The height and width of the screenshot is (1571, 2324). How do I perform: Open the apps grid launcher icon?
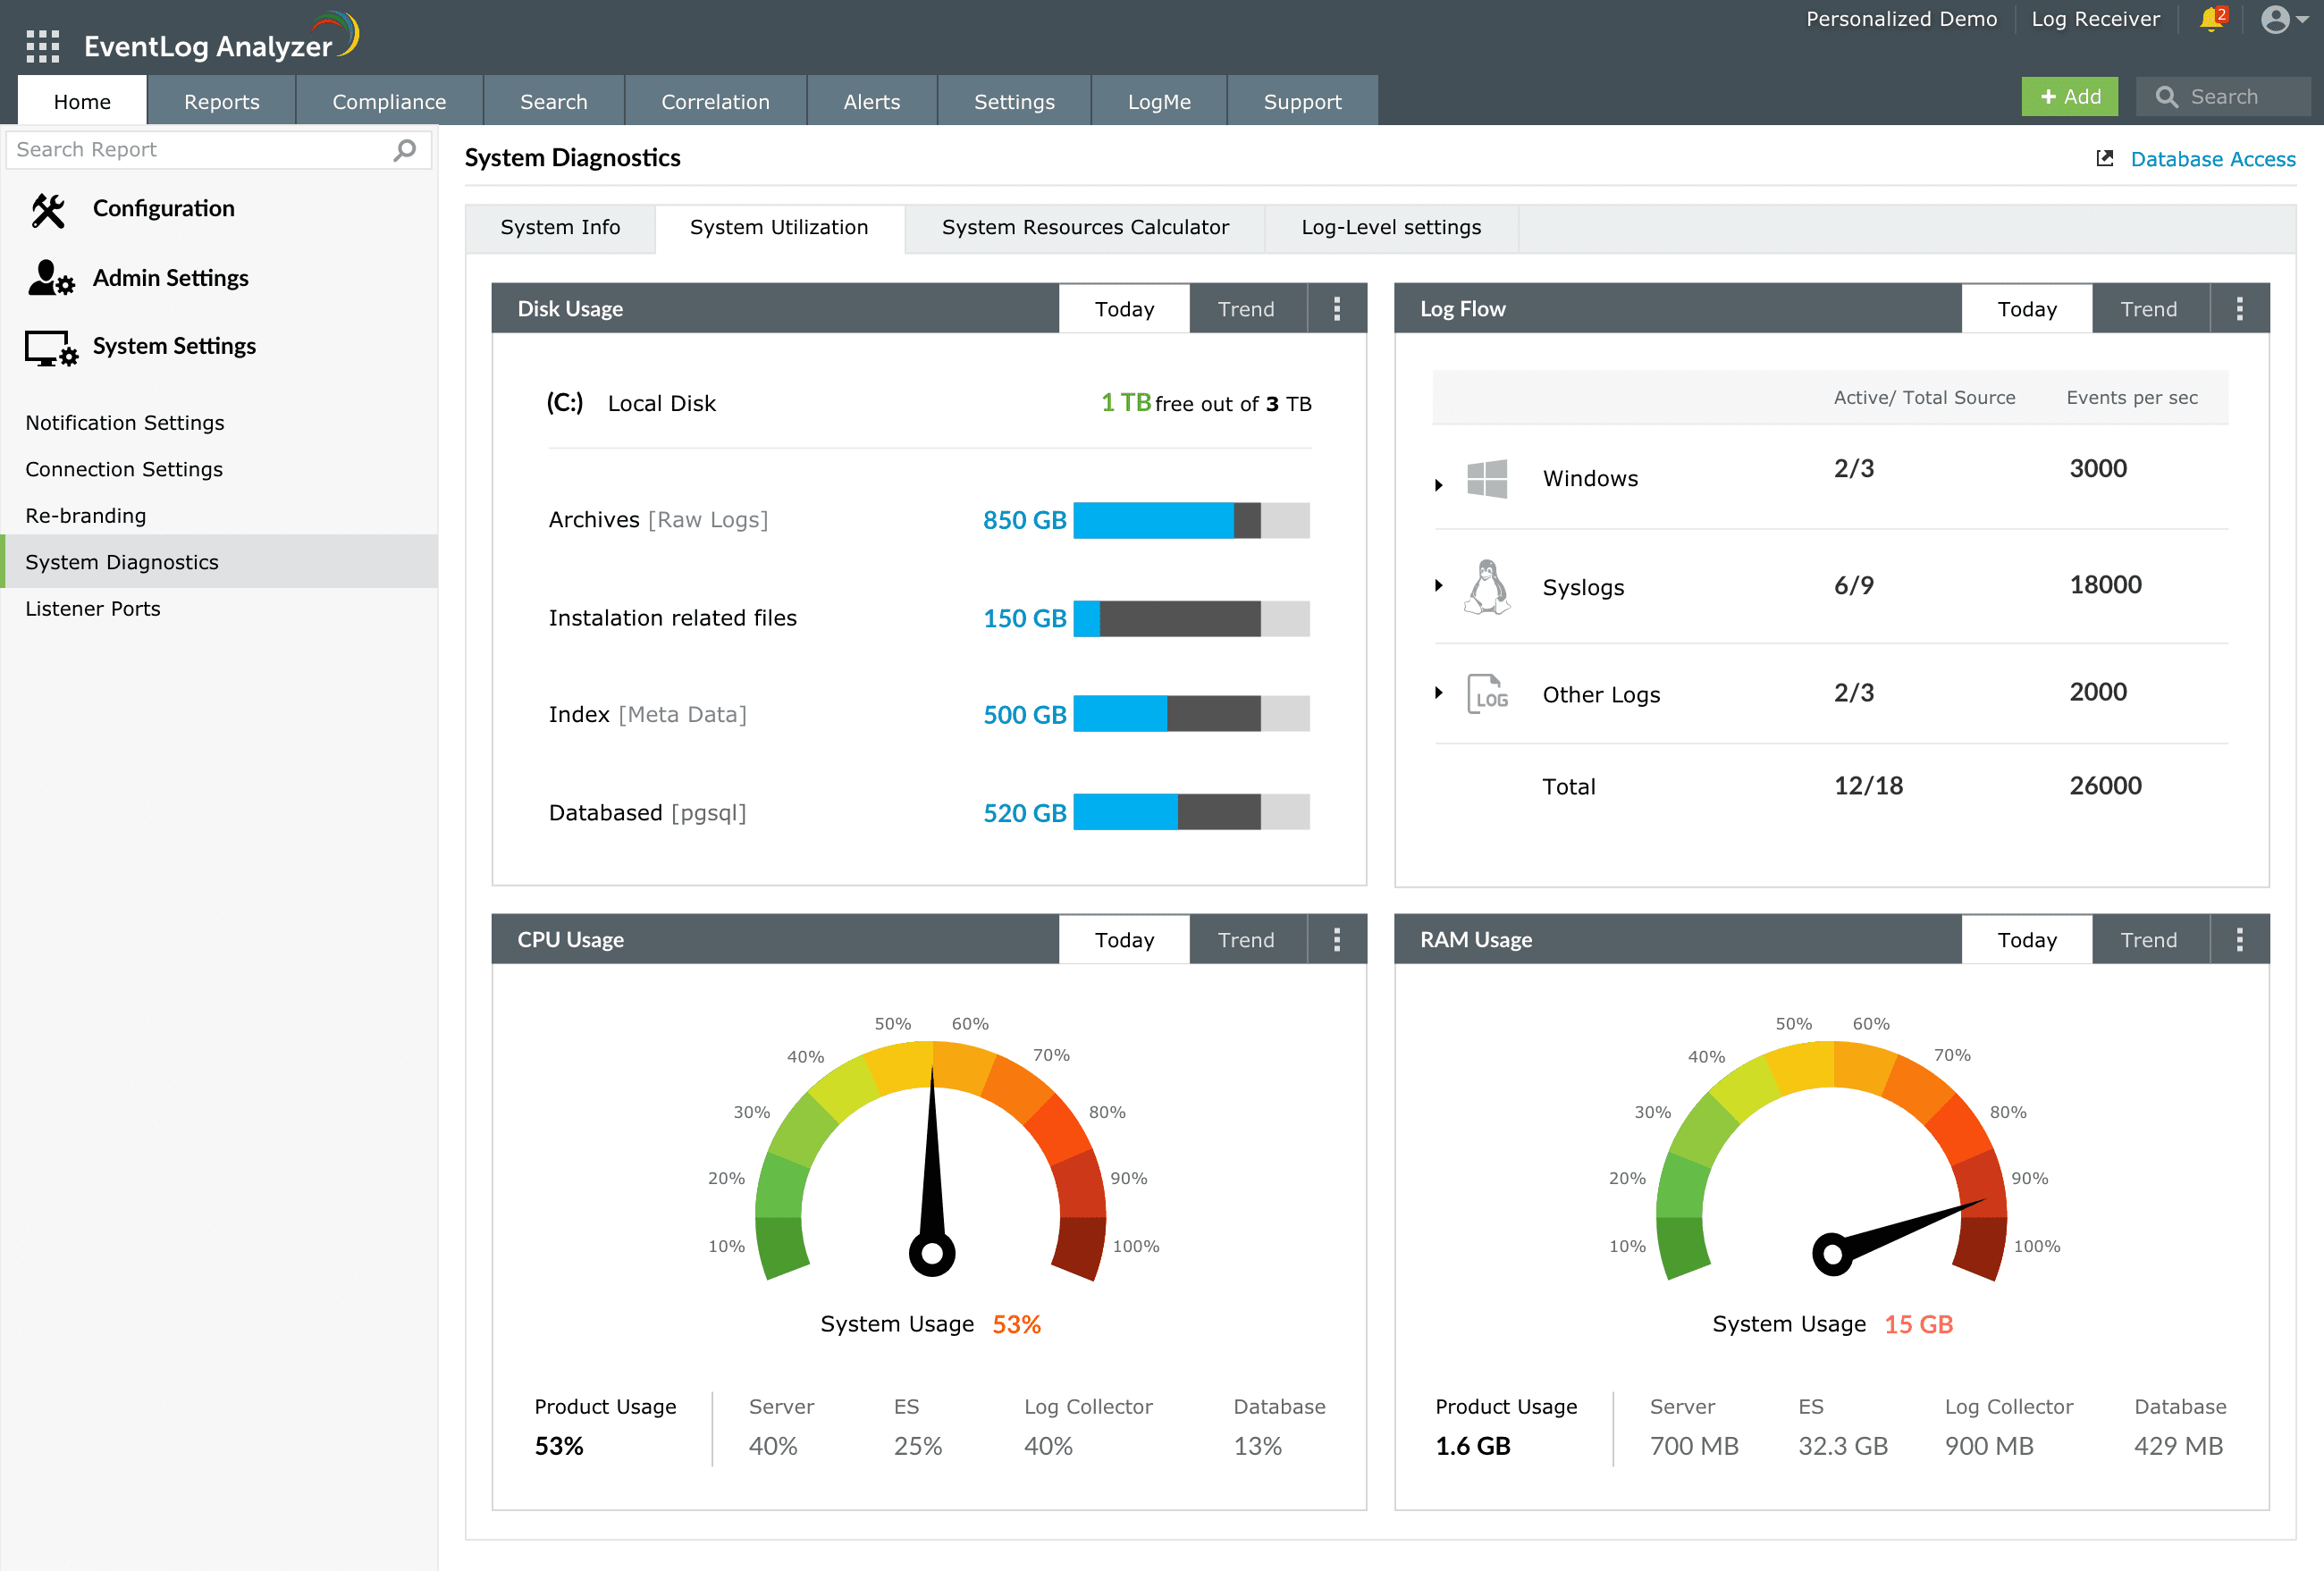(42, 46)
